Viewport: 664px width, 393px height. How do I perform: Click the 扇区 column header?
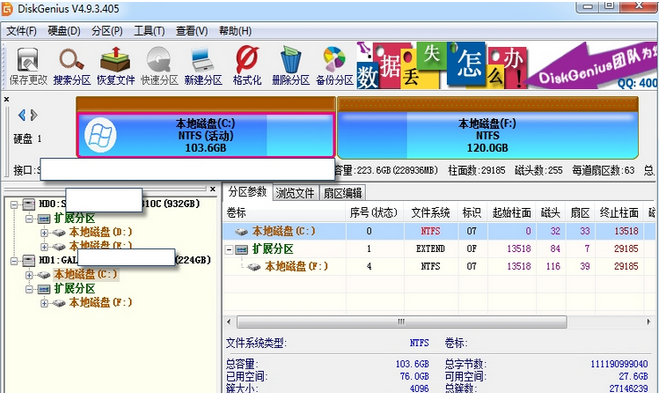click(x=580, y=213)
